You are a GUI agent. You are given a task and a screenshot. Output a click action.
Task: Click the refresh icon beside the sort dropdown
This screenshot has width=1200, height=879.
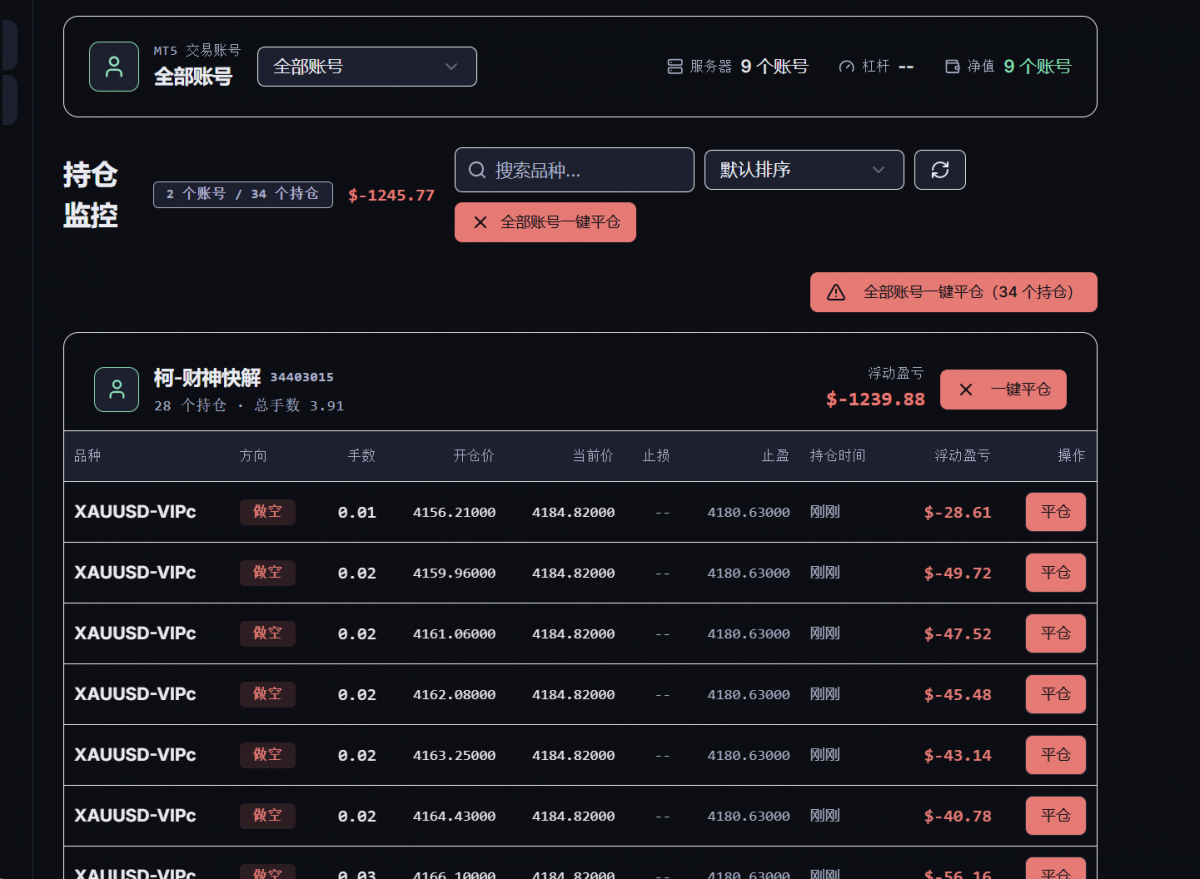coord(940,170)
